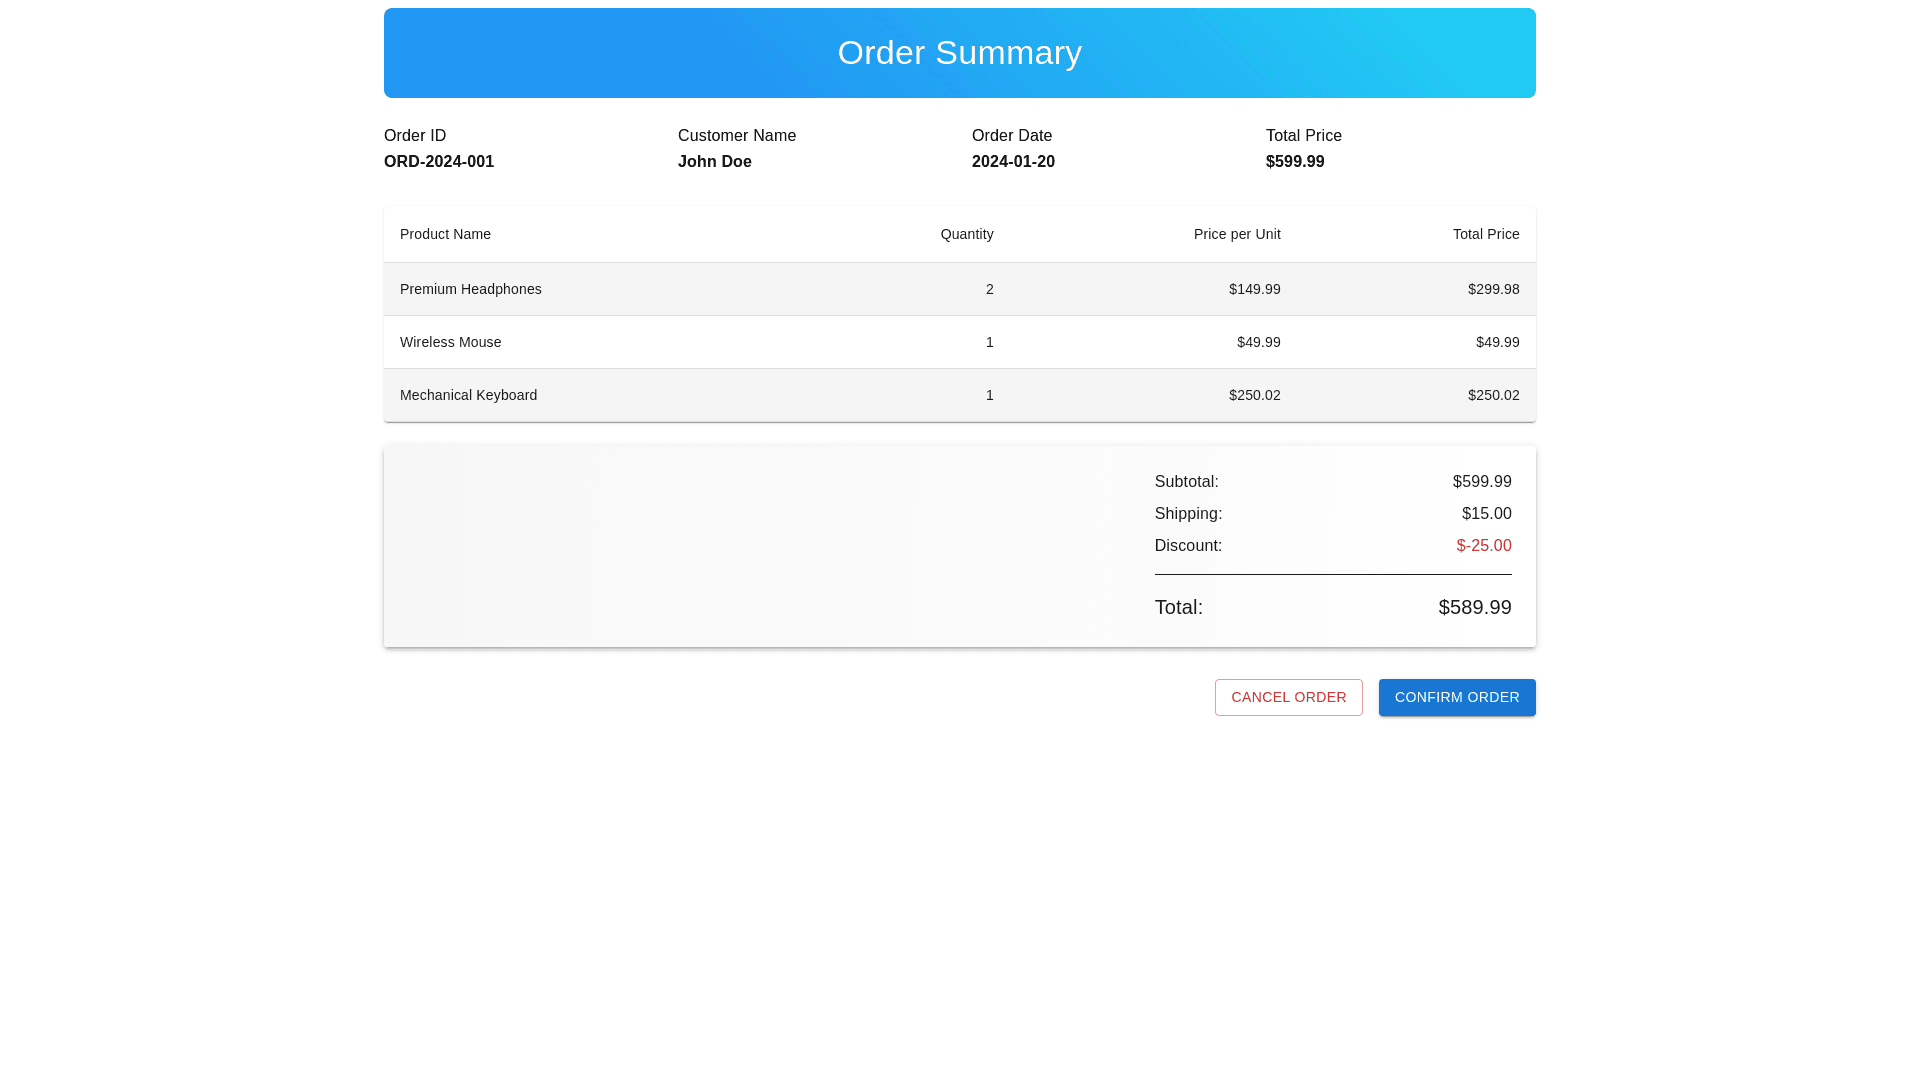This screenshot has height=1080, width=1920.
Task: Click the Product Name column header
Action: pyautogui.click(x=445, y=234)
